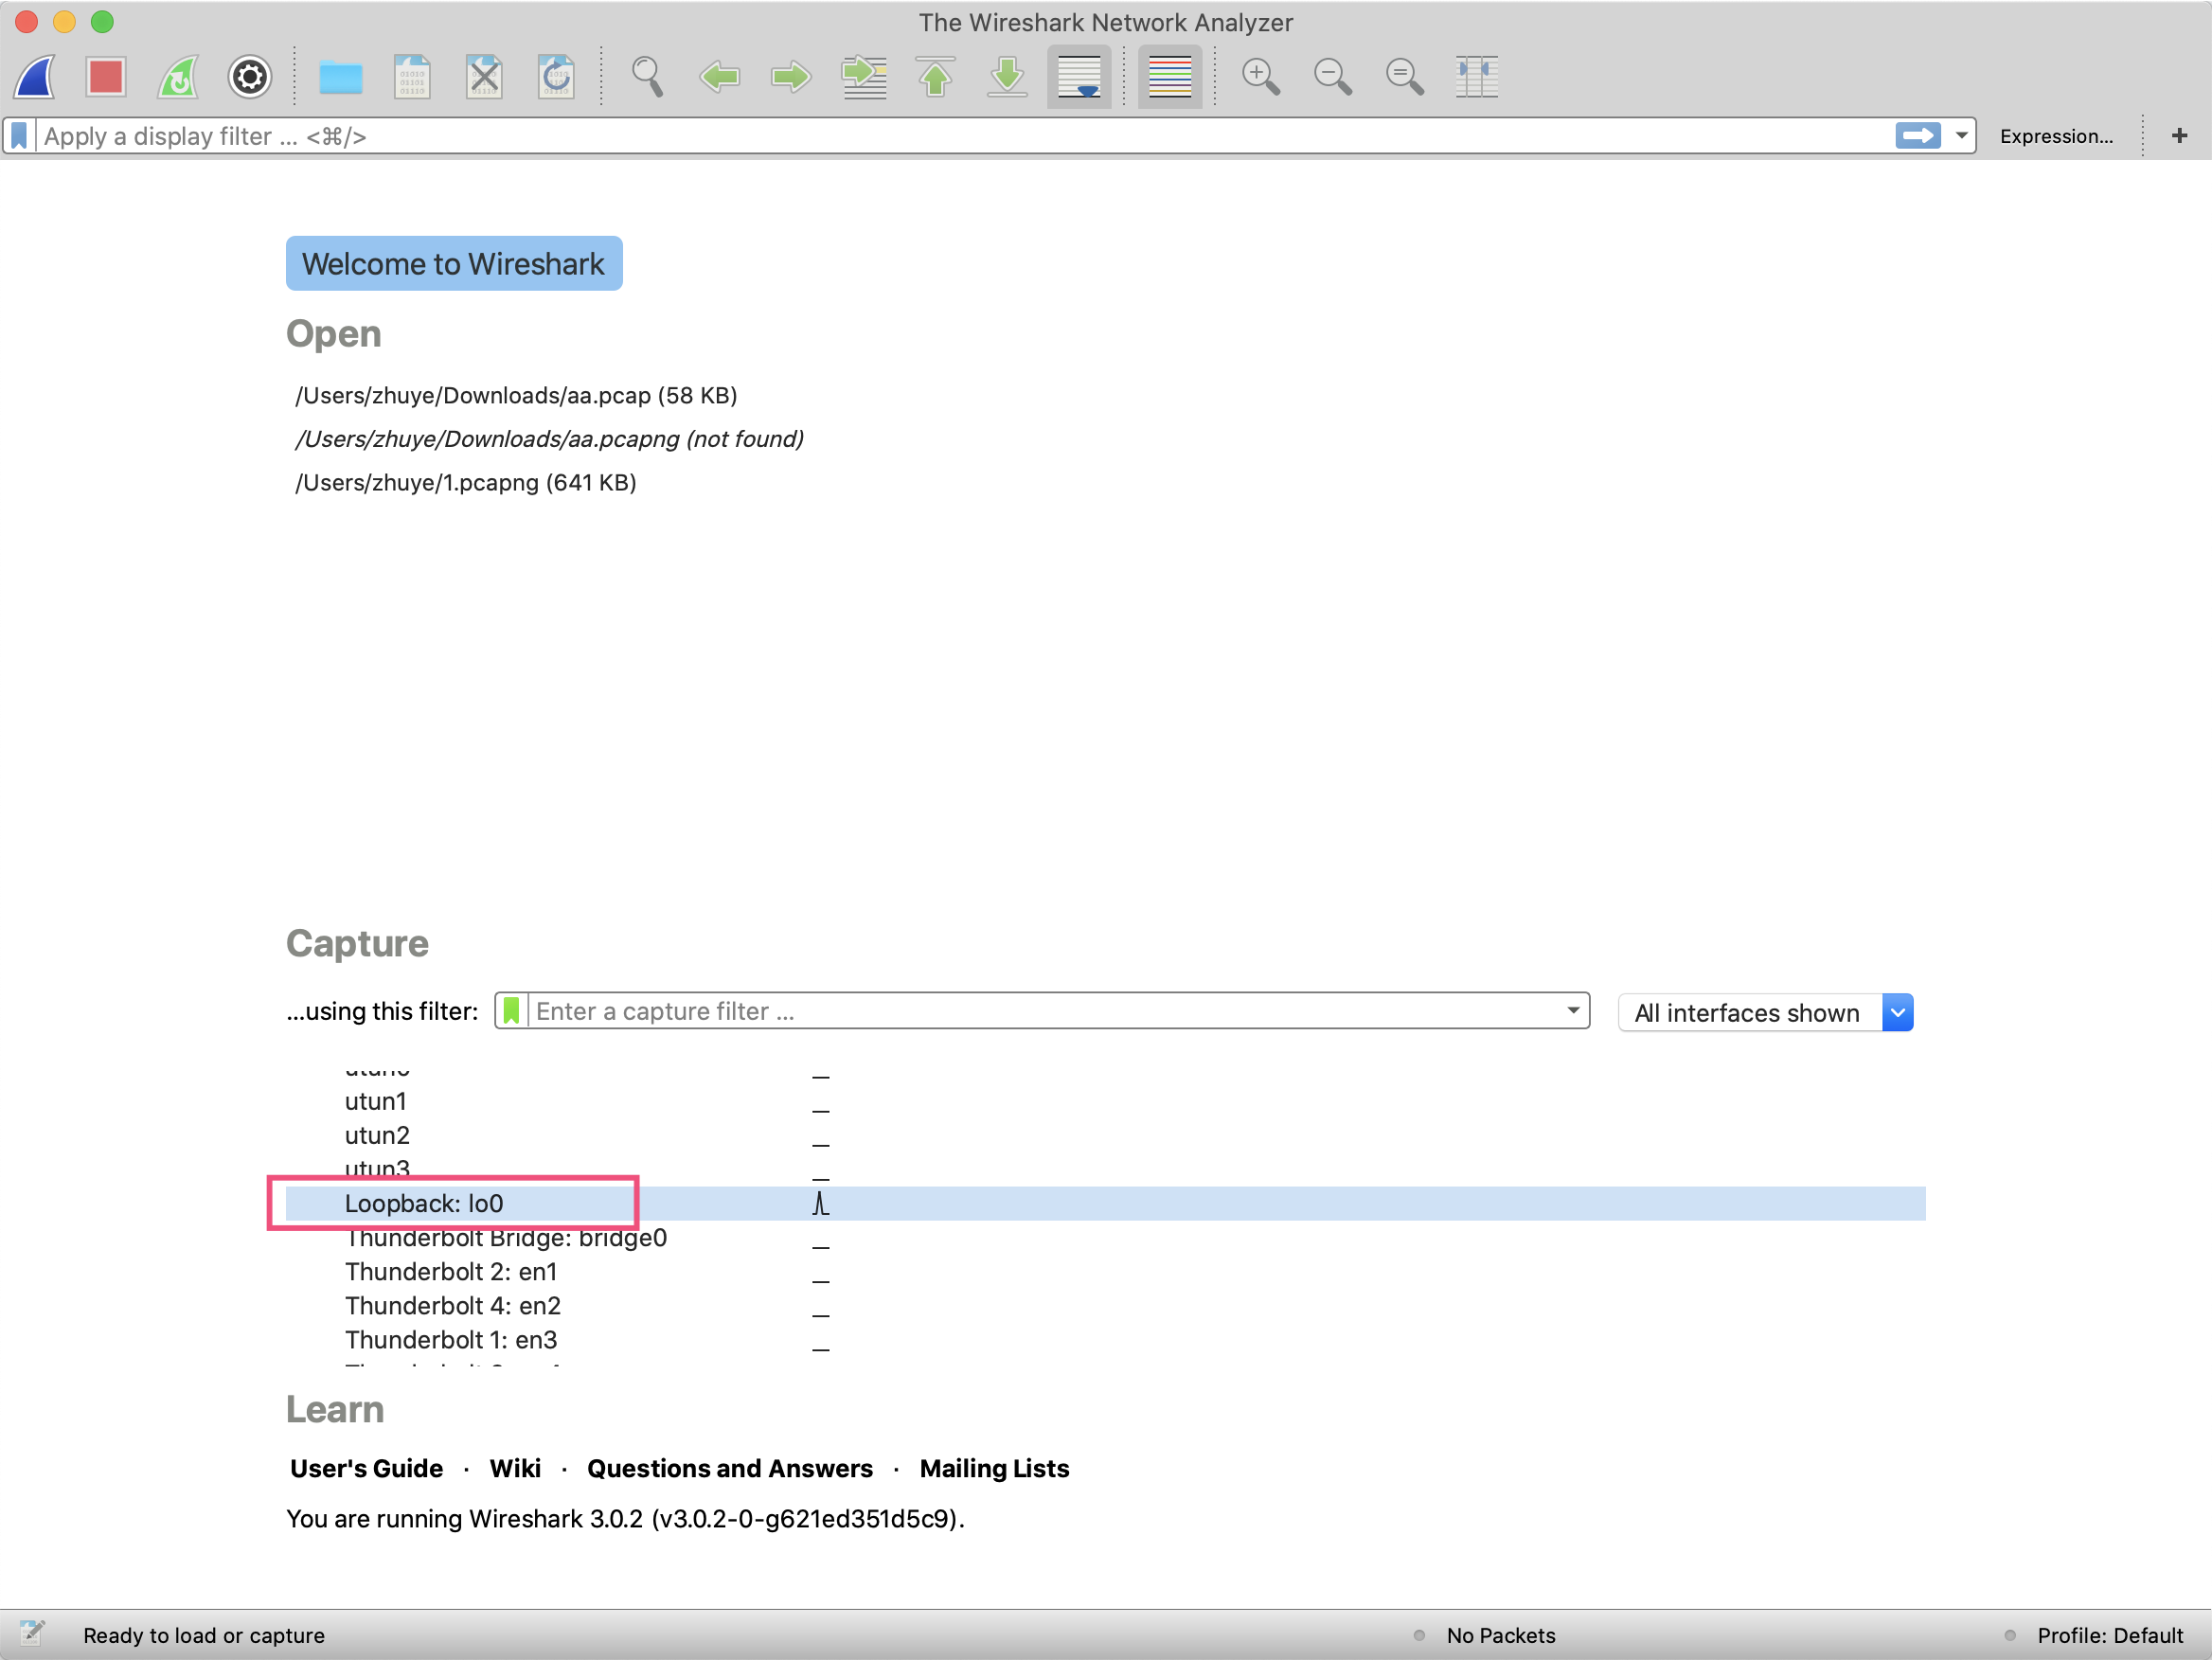
Task: Toggle packet list colorize rules button
Action: tap(1169, 76)
